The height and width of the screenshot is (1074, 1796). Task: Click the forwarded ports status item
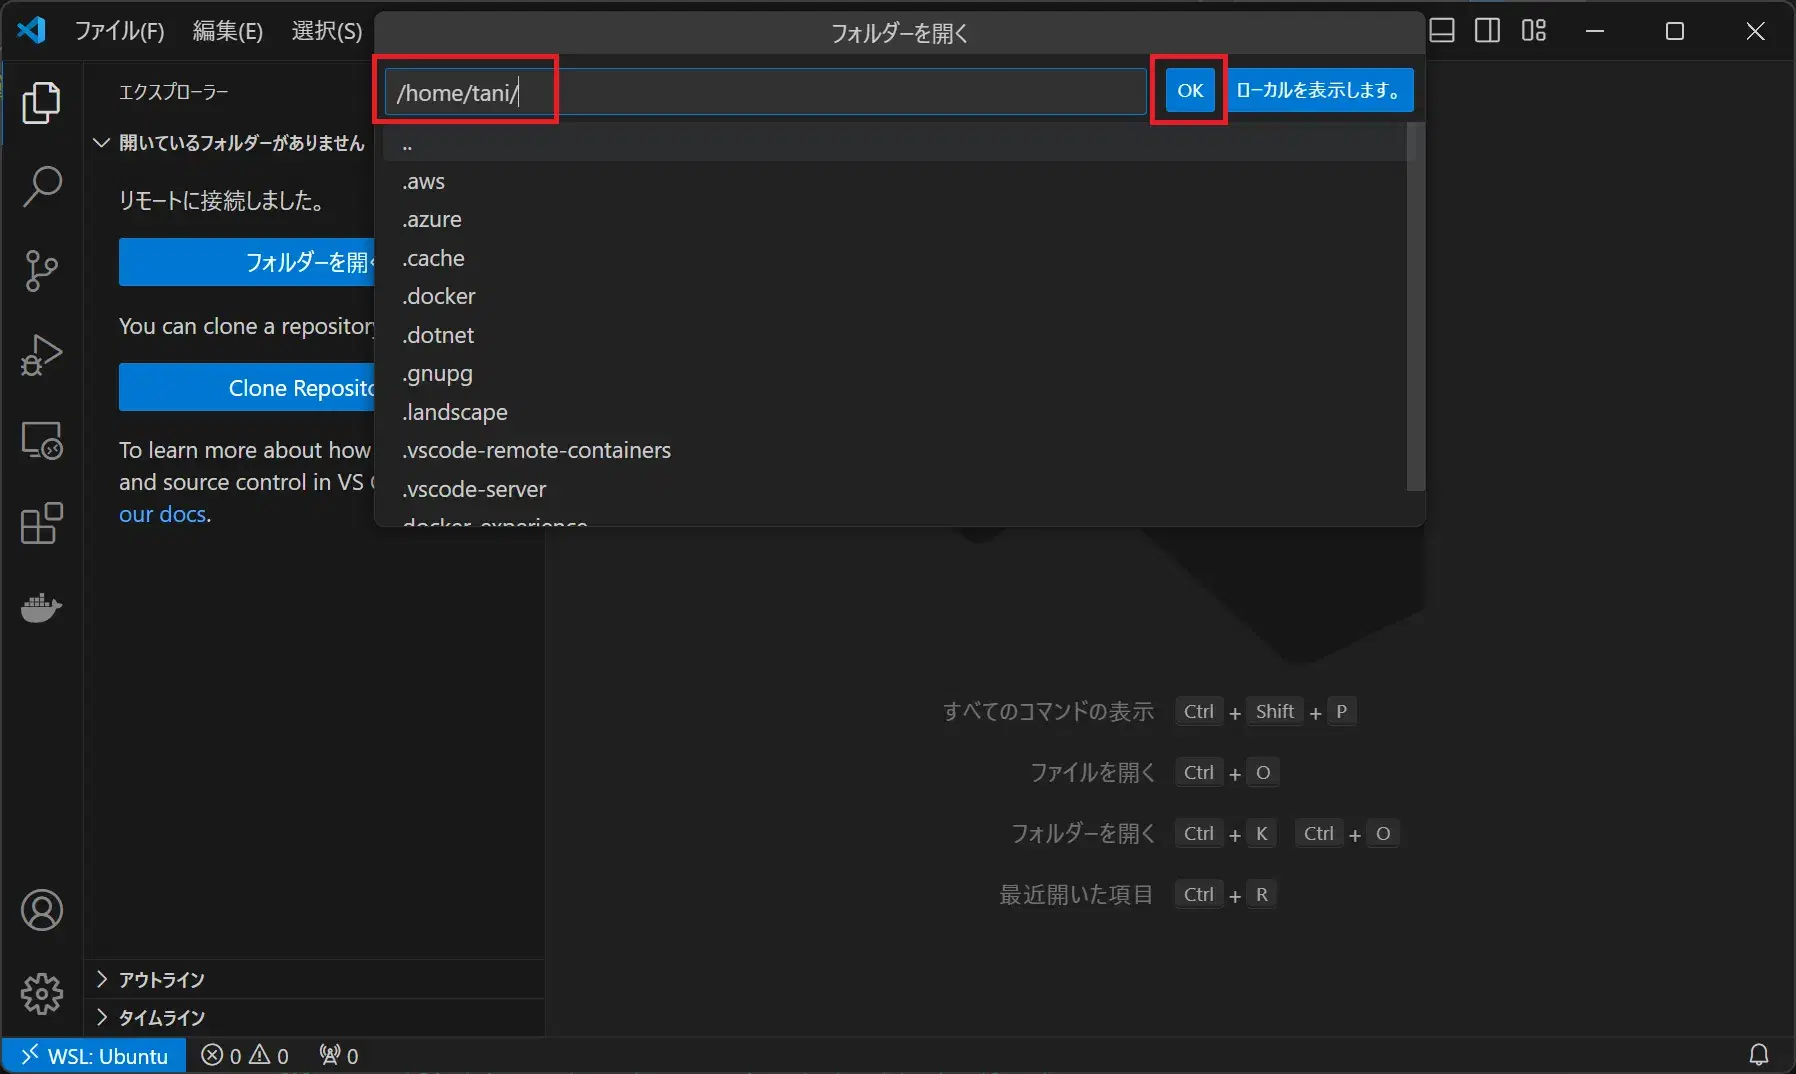pyautogui.click(x=338, y=1055)
